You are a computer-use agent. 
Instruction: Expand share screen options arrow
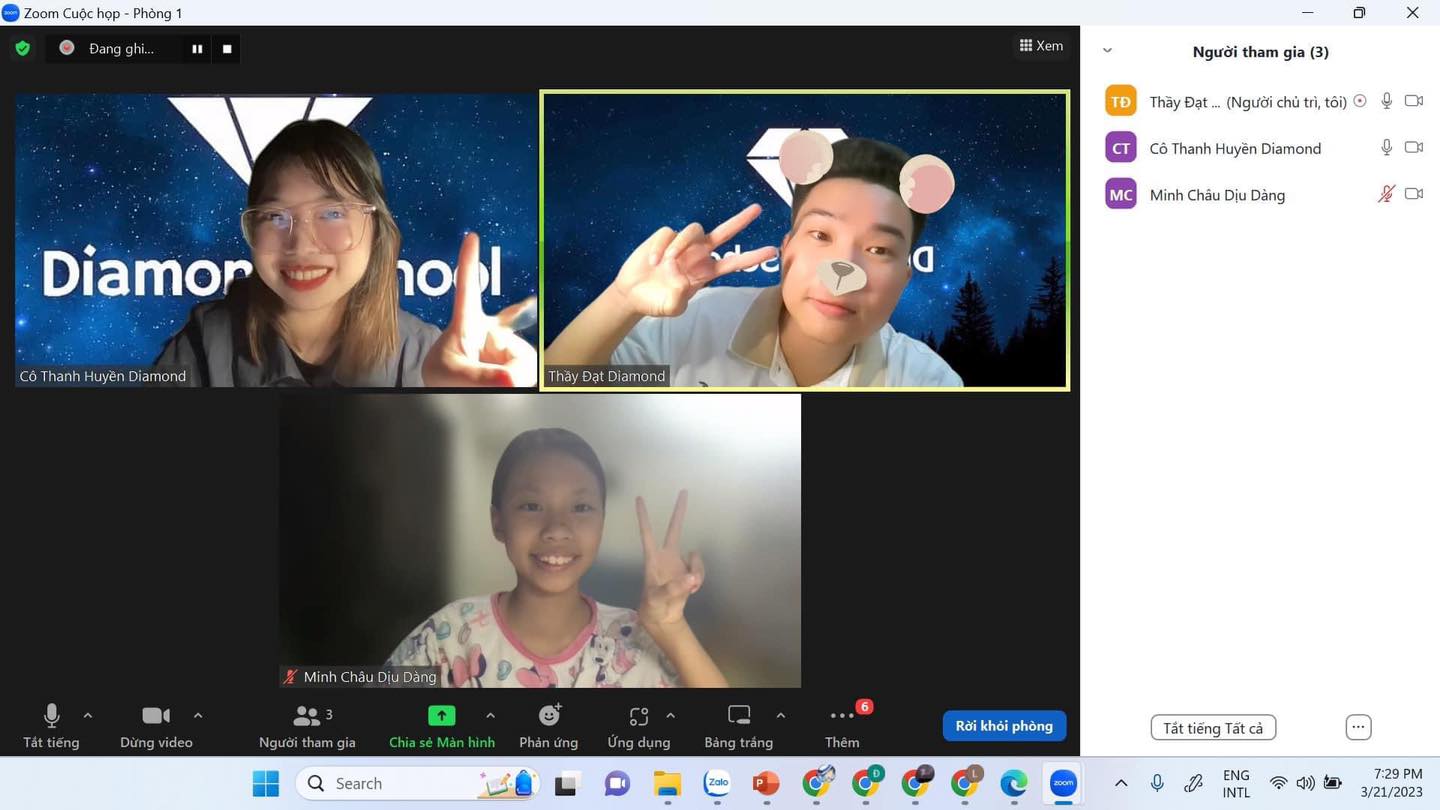pyautogui.click(x=490, y=716)
